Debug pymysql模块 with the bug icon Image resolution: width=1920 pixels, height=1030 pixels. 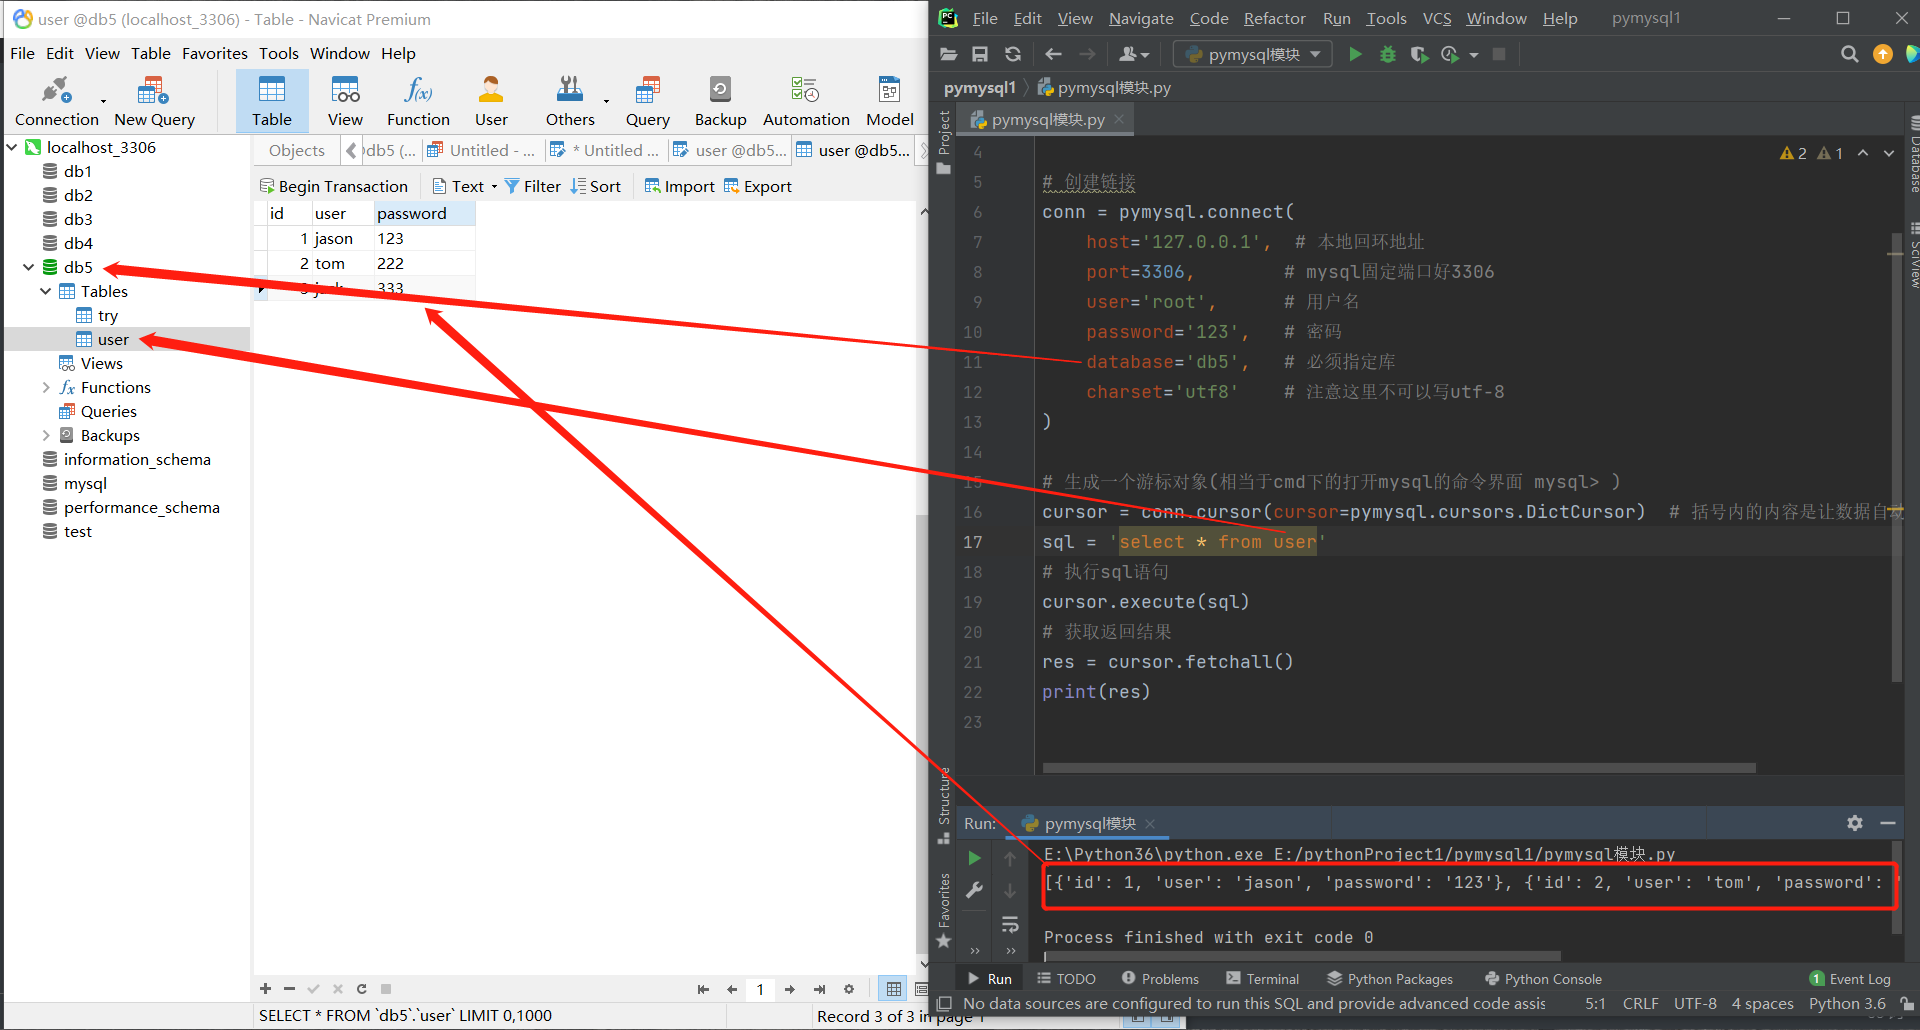pyautogui.click(x=1388, y=54)
